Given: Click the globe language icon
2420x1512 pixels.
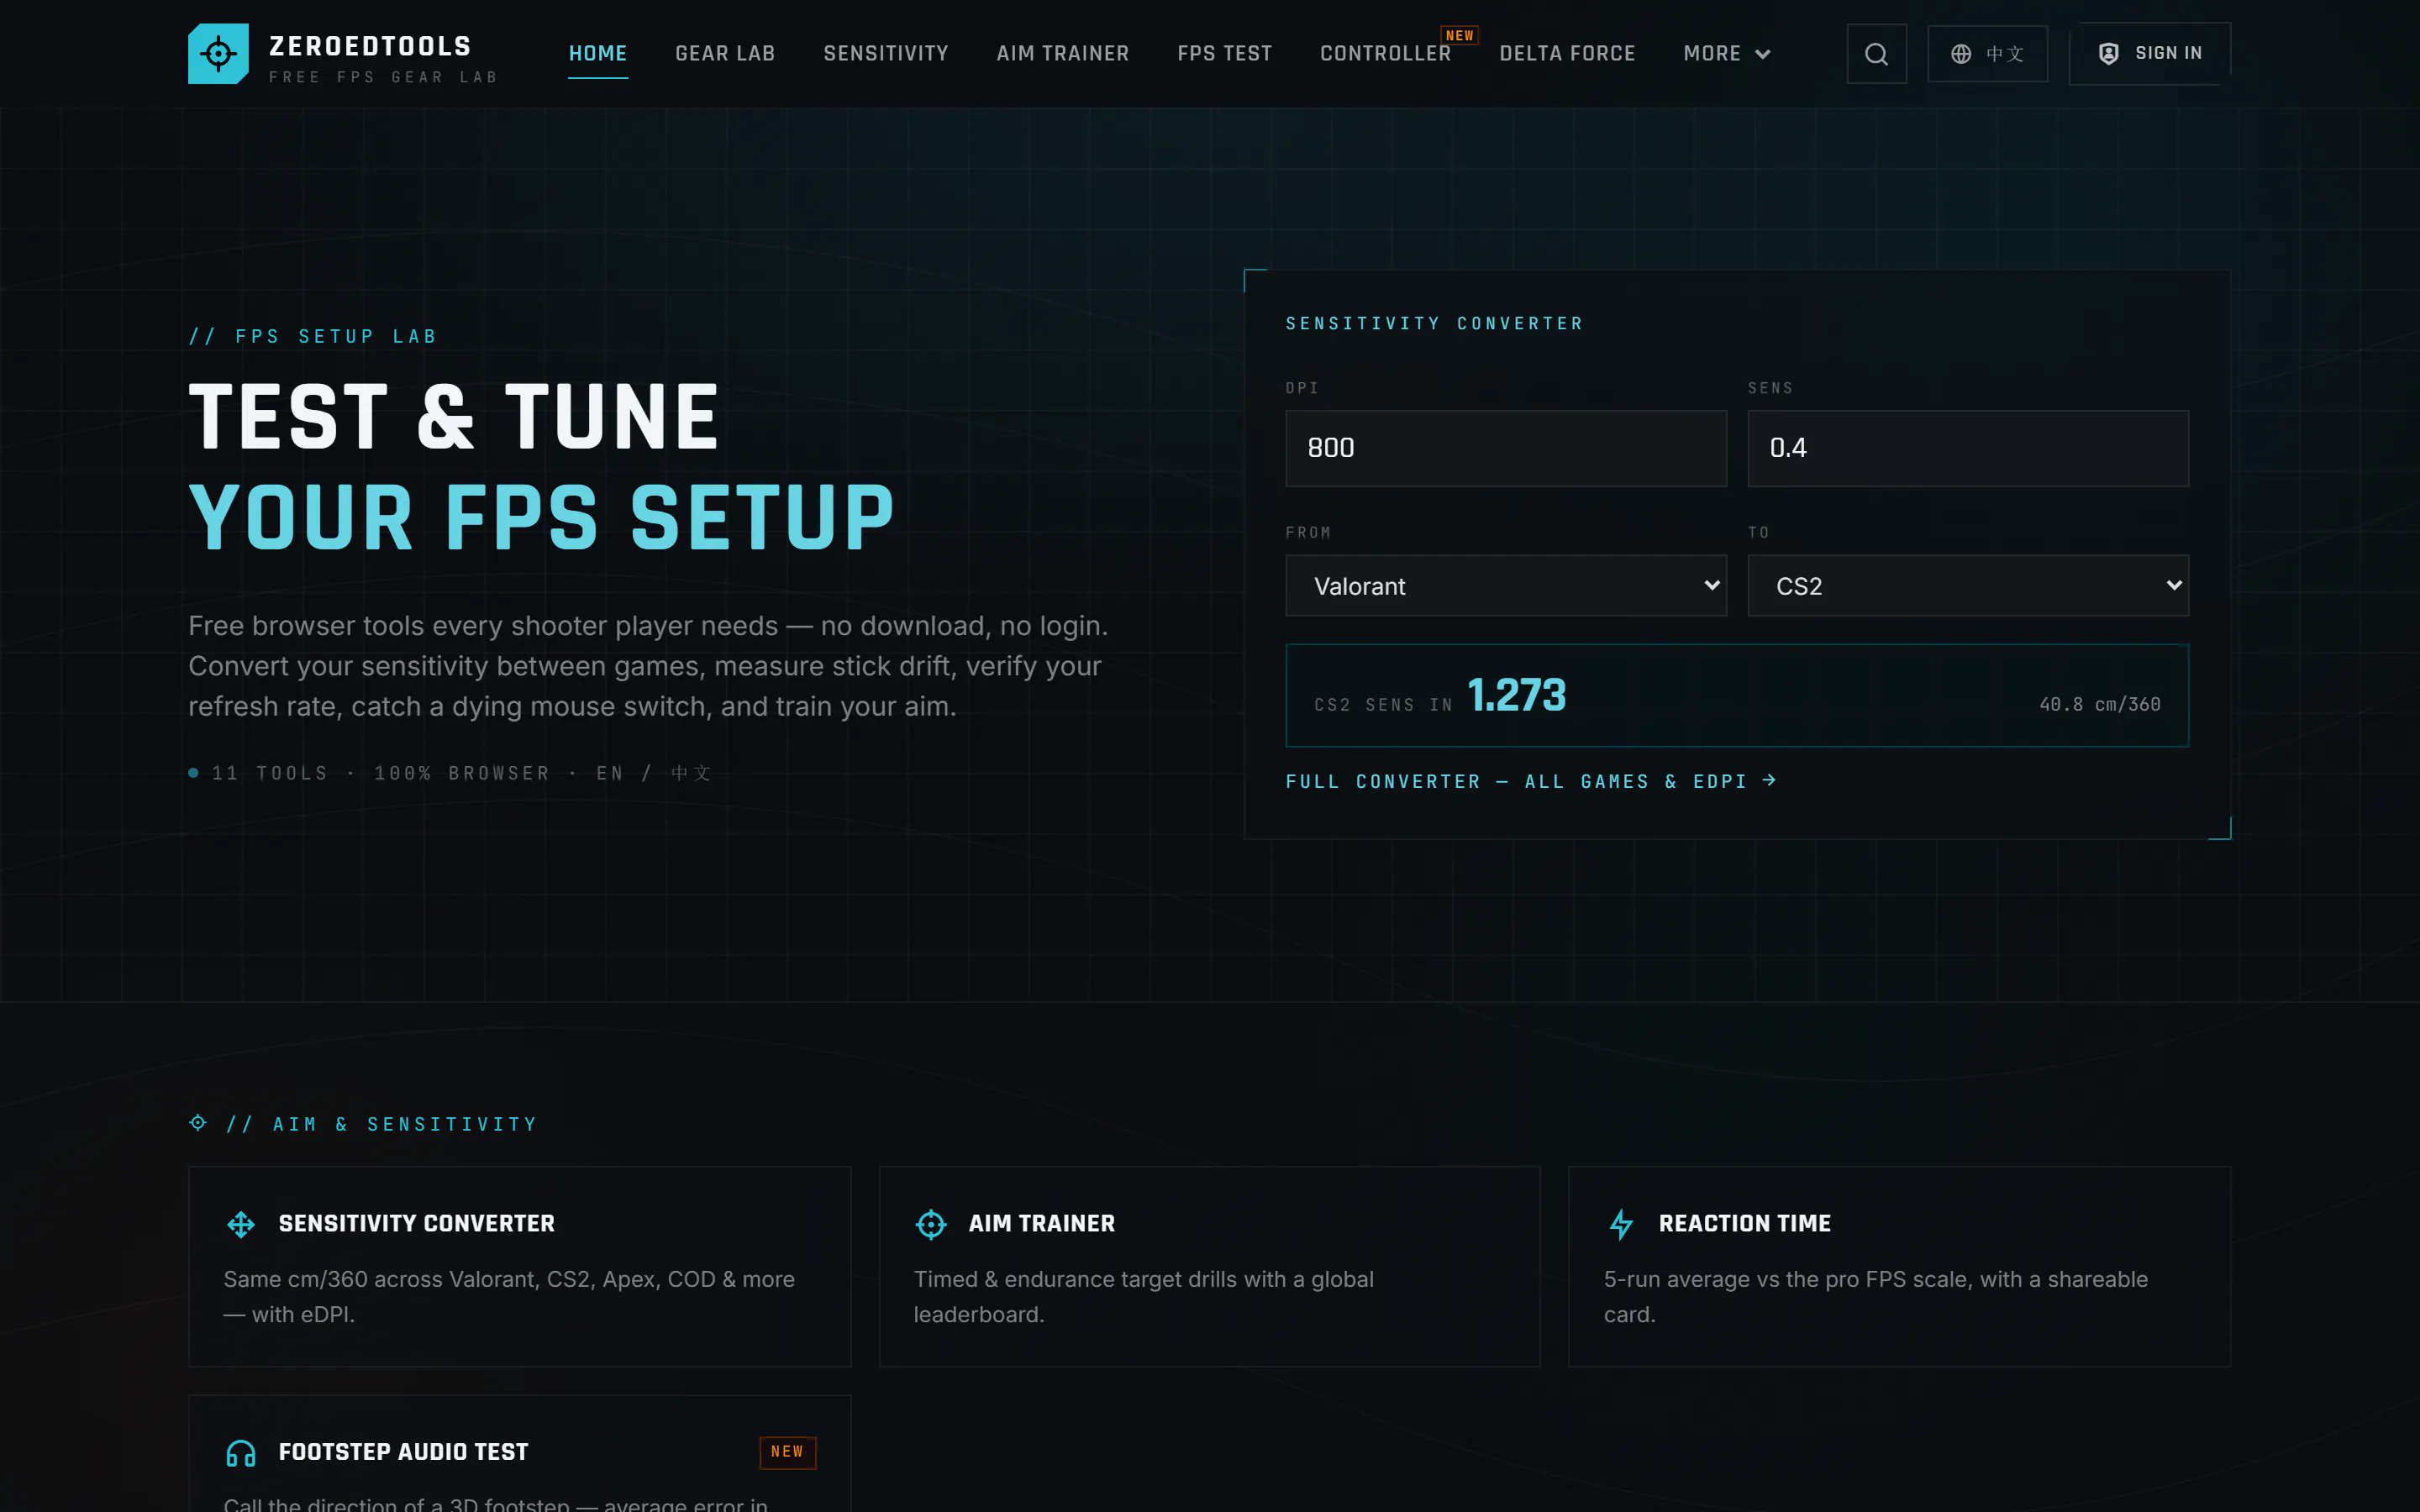Looking at the screenshot, I should pyautogui.click(x=1961, y=54).
